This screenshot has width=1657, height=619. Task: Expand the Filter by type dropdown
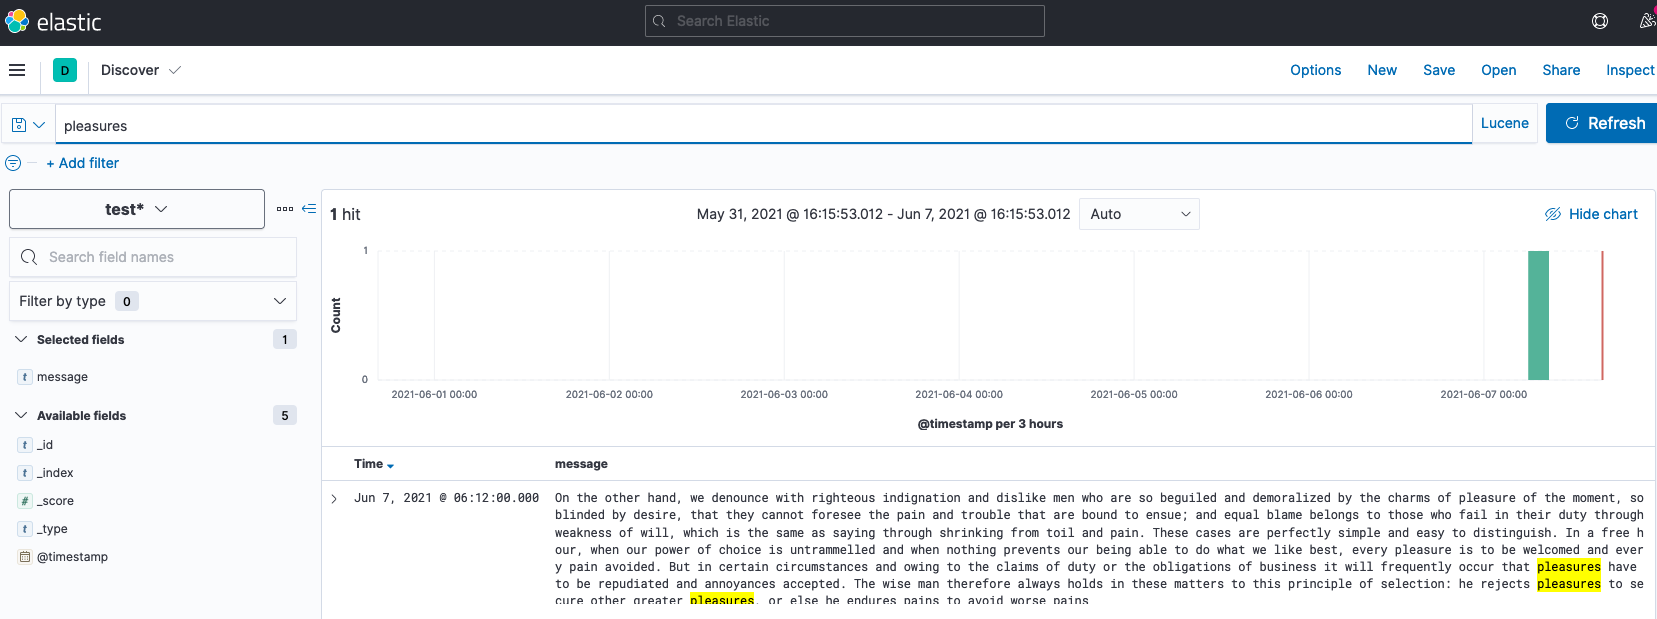[x=153, y=301]
